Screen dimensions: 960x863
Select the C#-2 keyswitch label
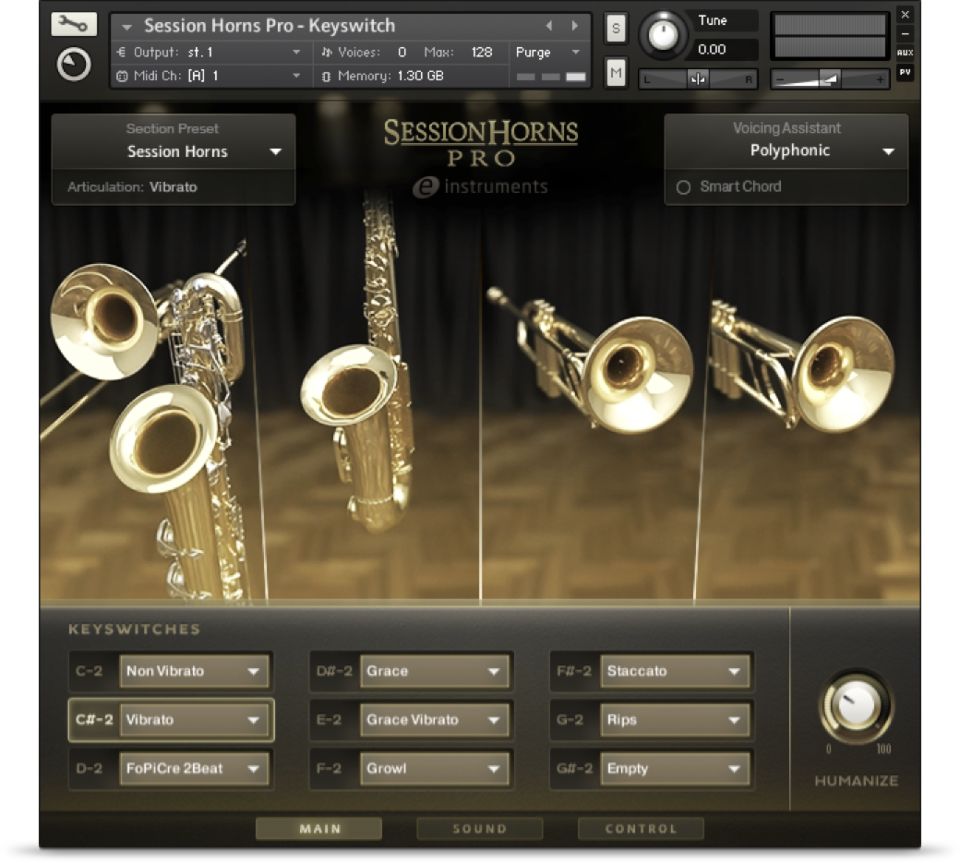[x=95, y=719]
